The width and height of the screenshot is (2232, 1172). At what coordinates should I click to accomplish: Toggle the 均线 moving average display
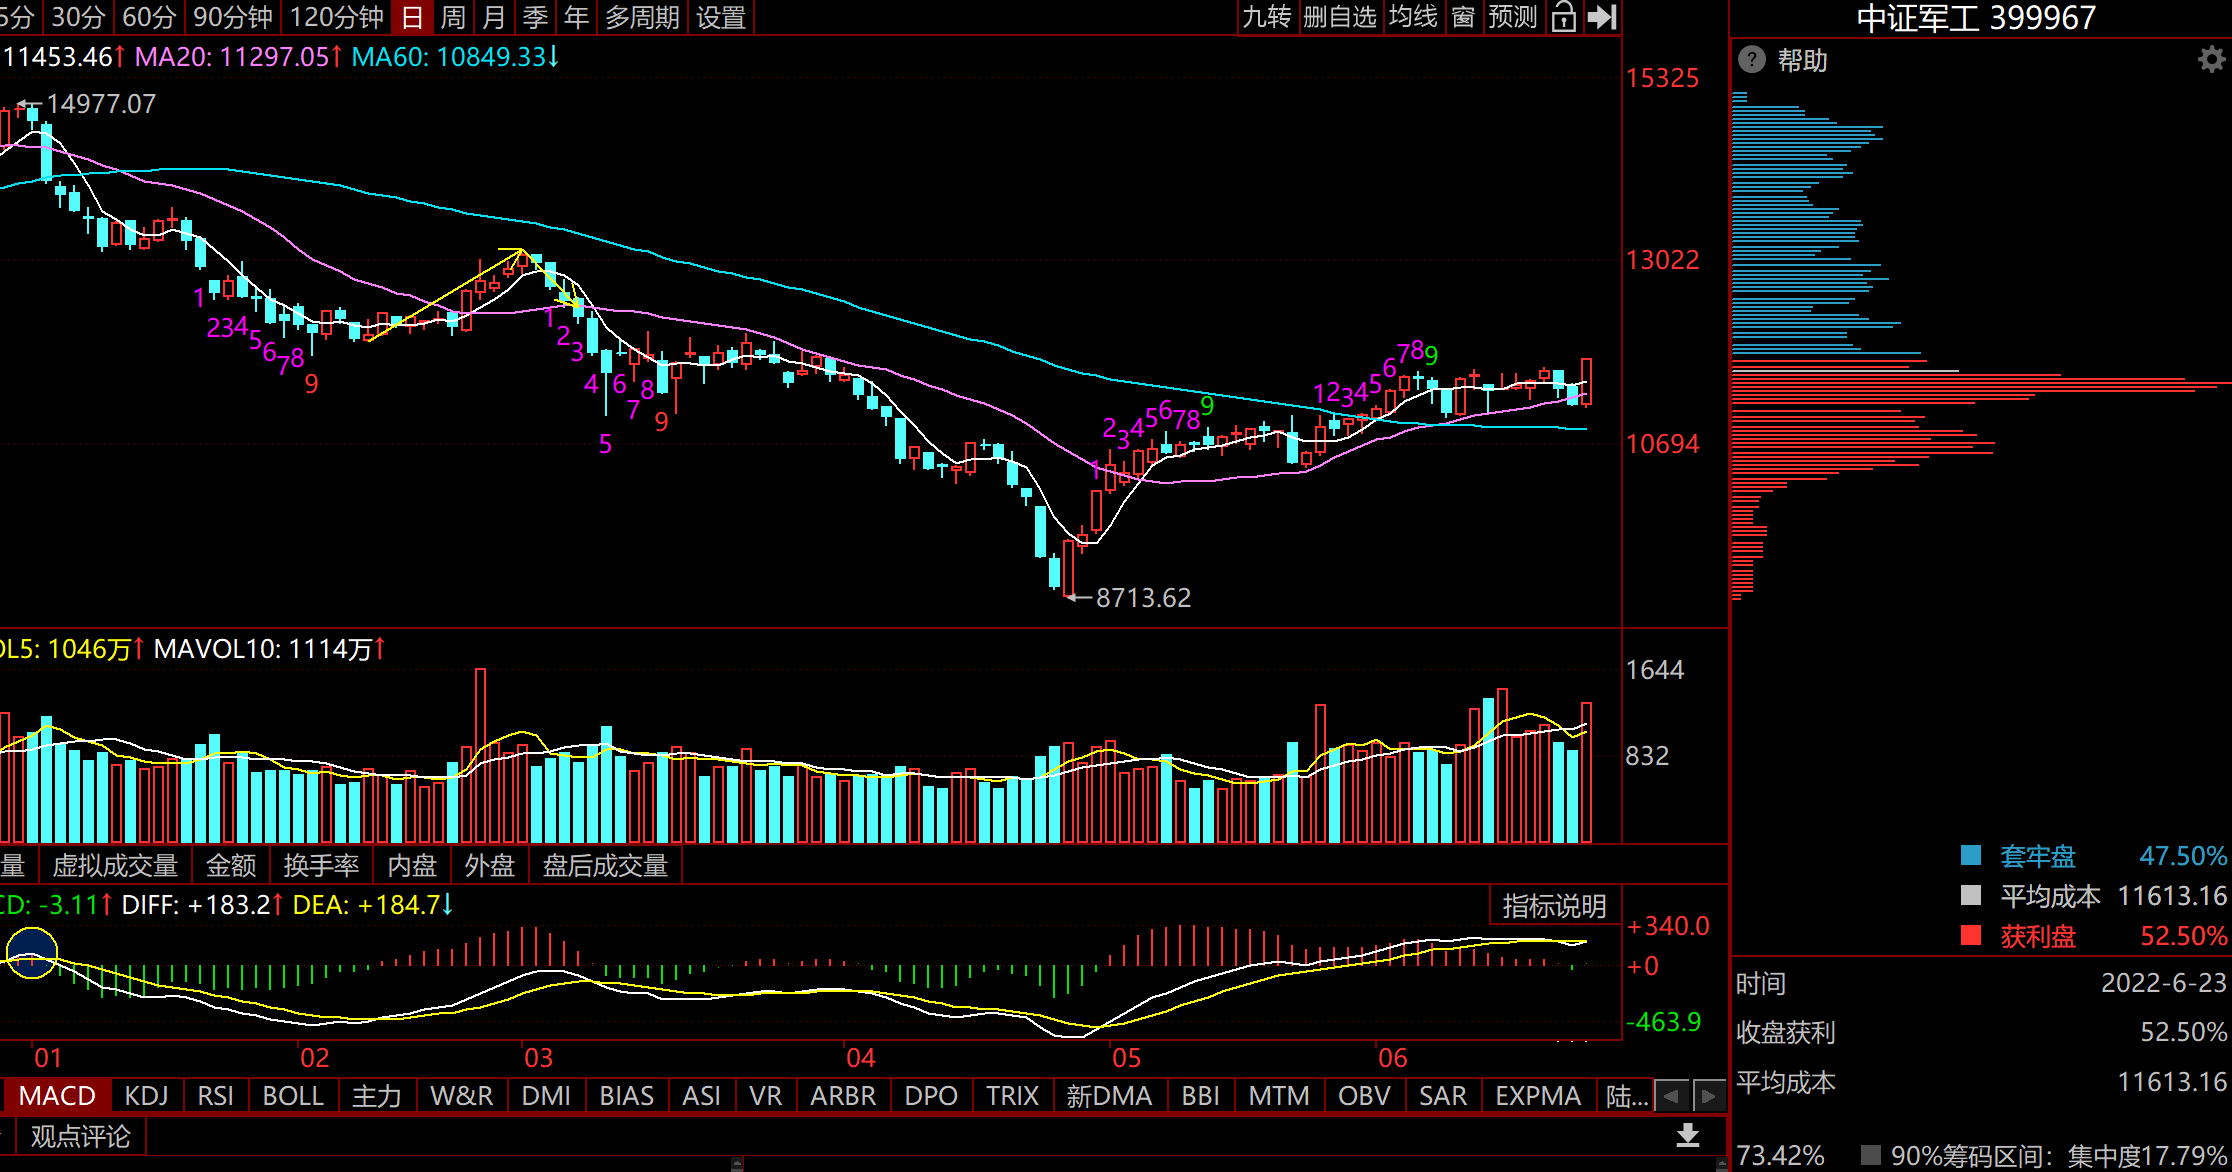(1413, 17)
